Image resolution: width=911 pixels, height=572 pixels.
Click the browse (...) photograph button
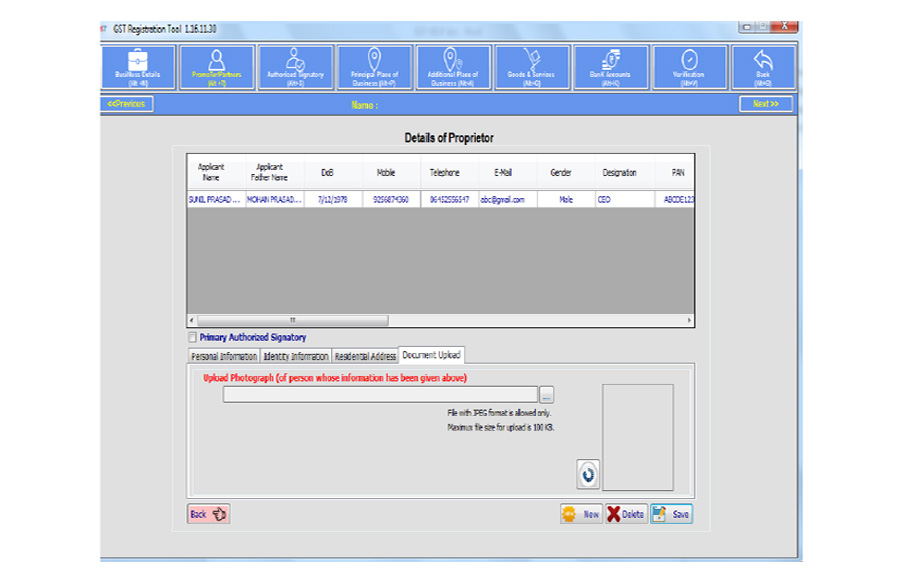[x=546, y=395]
